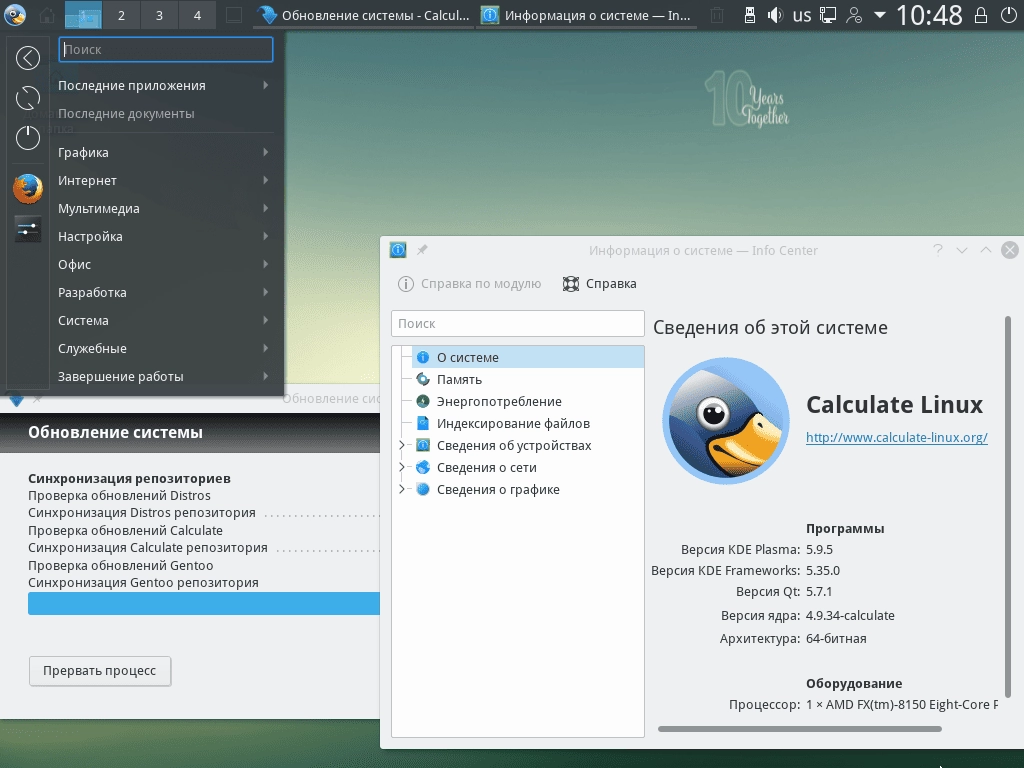Switch to virtual desktop 2
The height and width of the screenshot is (768, 1024).
click(121, 14)
